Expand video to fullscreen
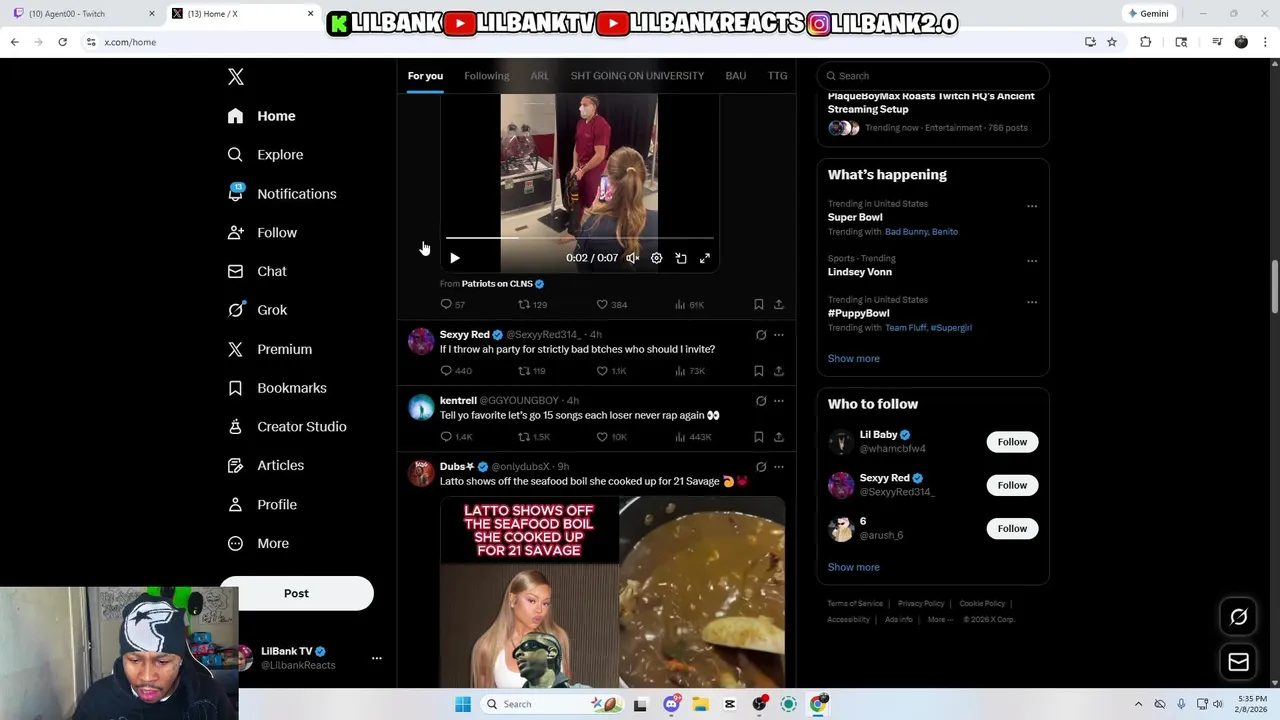The height and width of the screenshot is (720, 1280). (x=705, y=258)
